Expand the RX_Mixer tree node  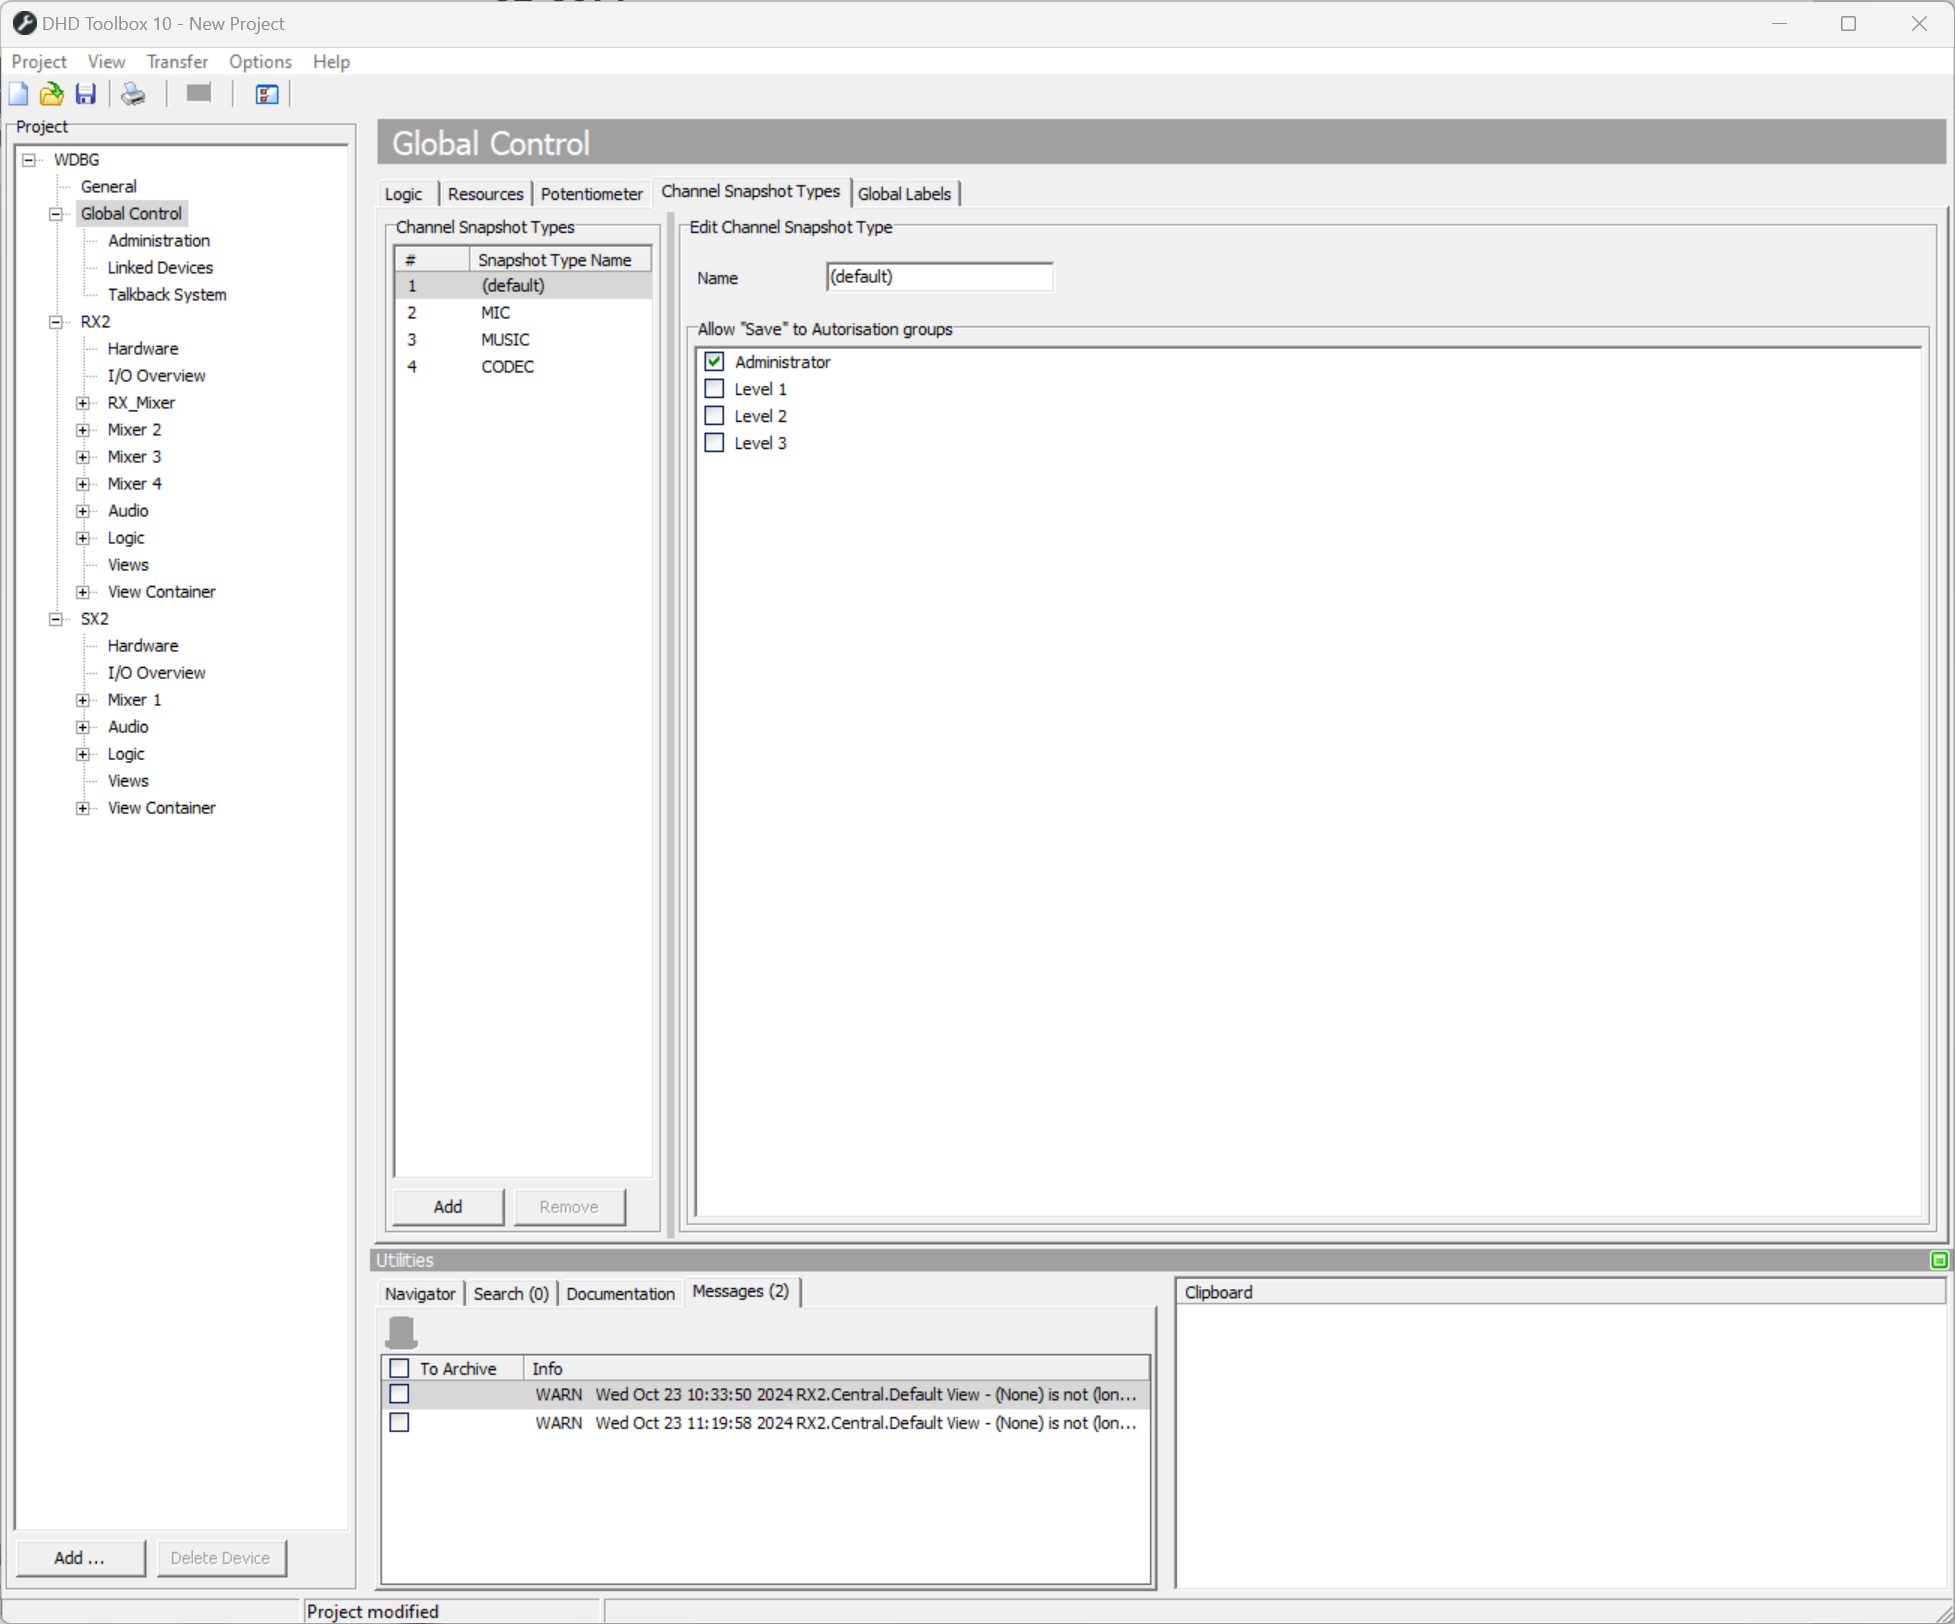(83, 402)
